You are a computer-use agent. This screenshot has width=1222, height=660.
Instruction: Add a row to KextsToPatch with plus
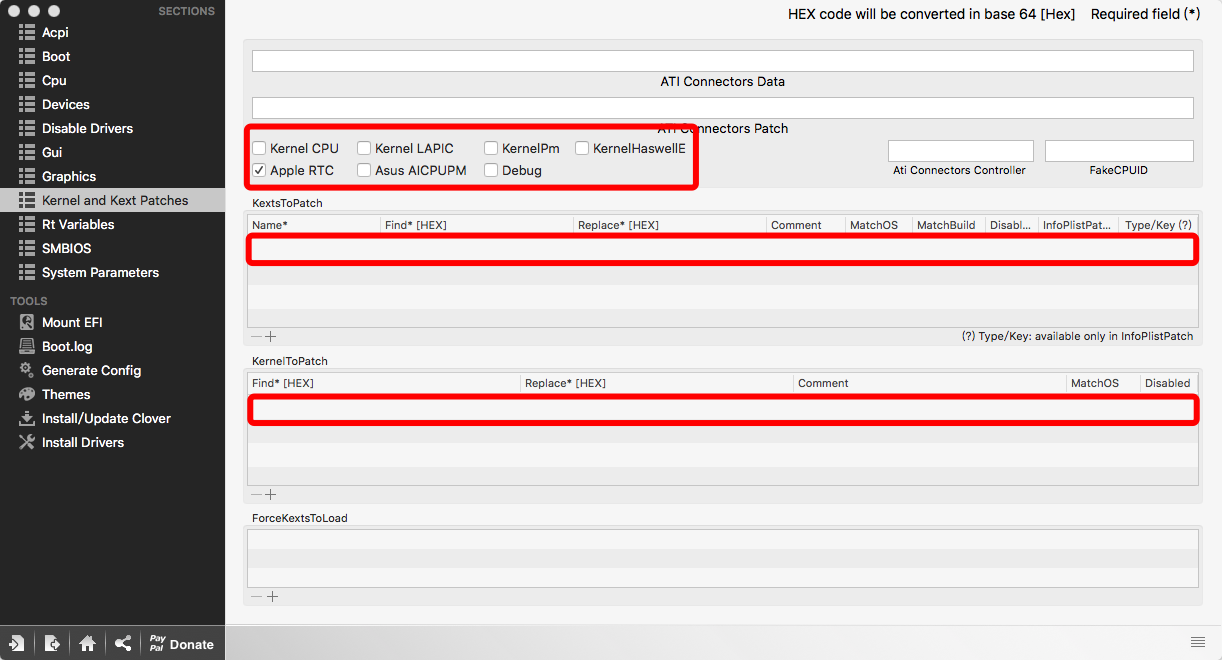[x=271, y=337]
